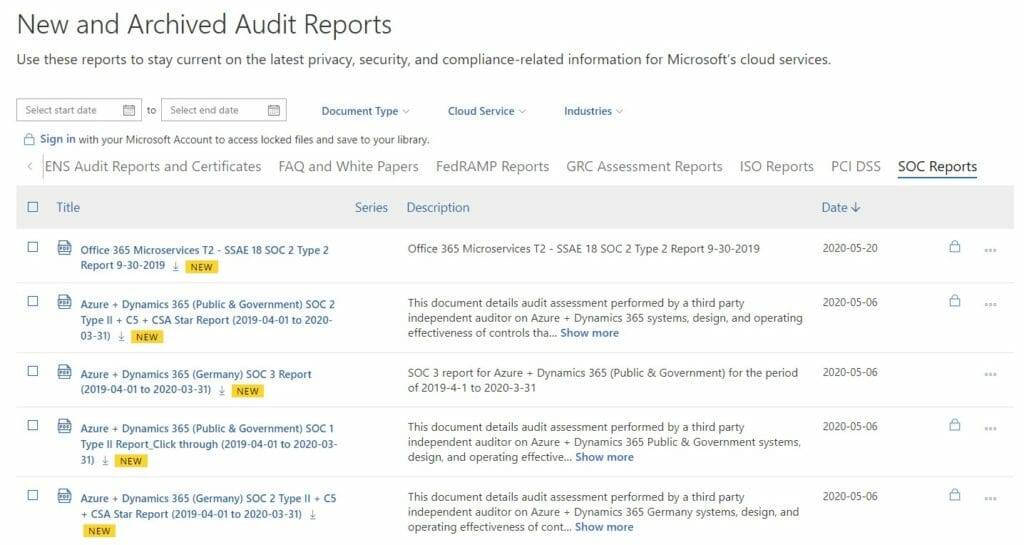The height and width of the screenshot is (545, 1024).
Task: Expand the Document Type filter dropdown
Action: [x=366, y=111]
